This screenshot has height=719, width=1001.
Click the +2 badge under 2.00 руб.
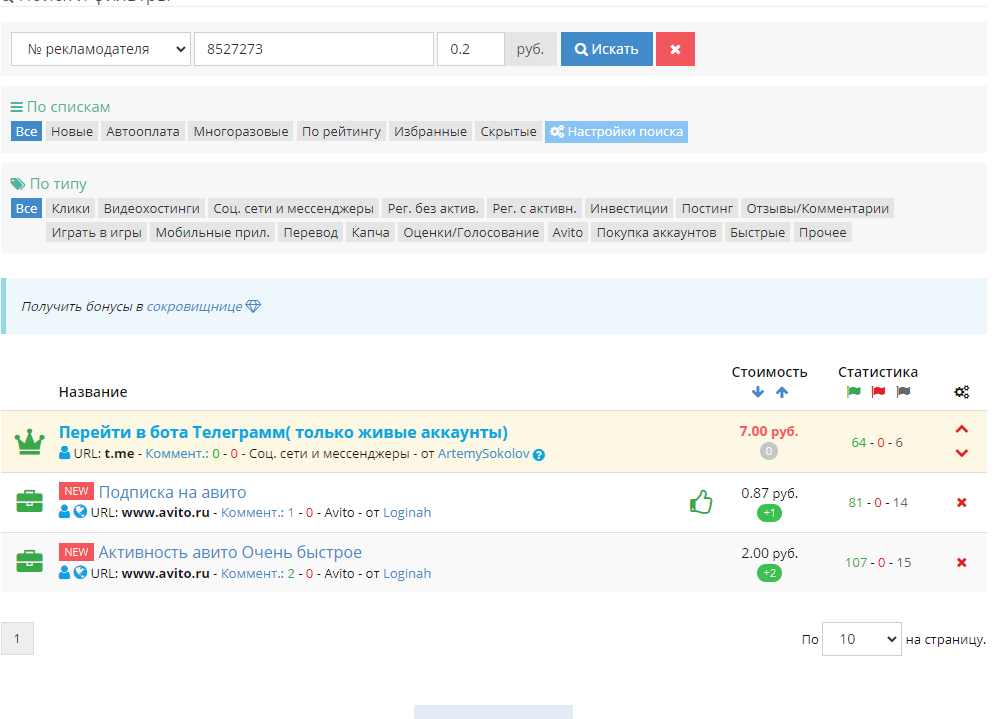(769, 573)
